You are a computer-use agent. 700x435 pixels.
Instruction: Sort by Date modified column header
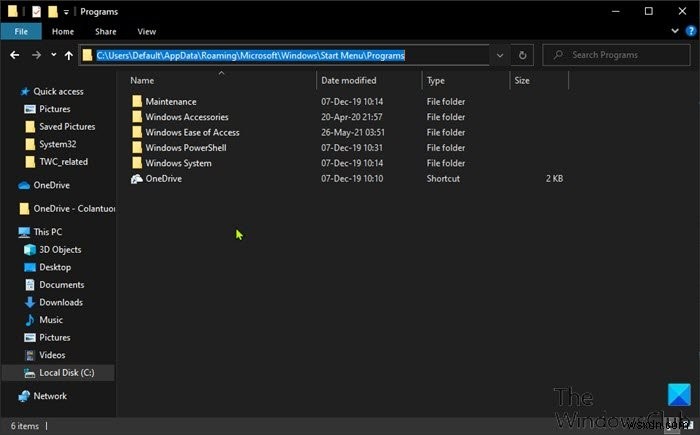tap(349, 80)
